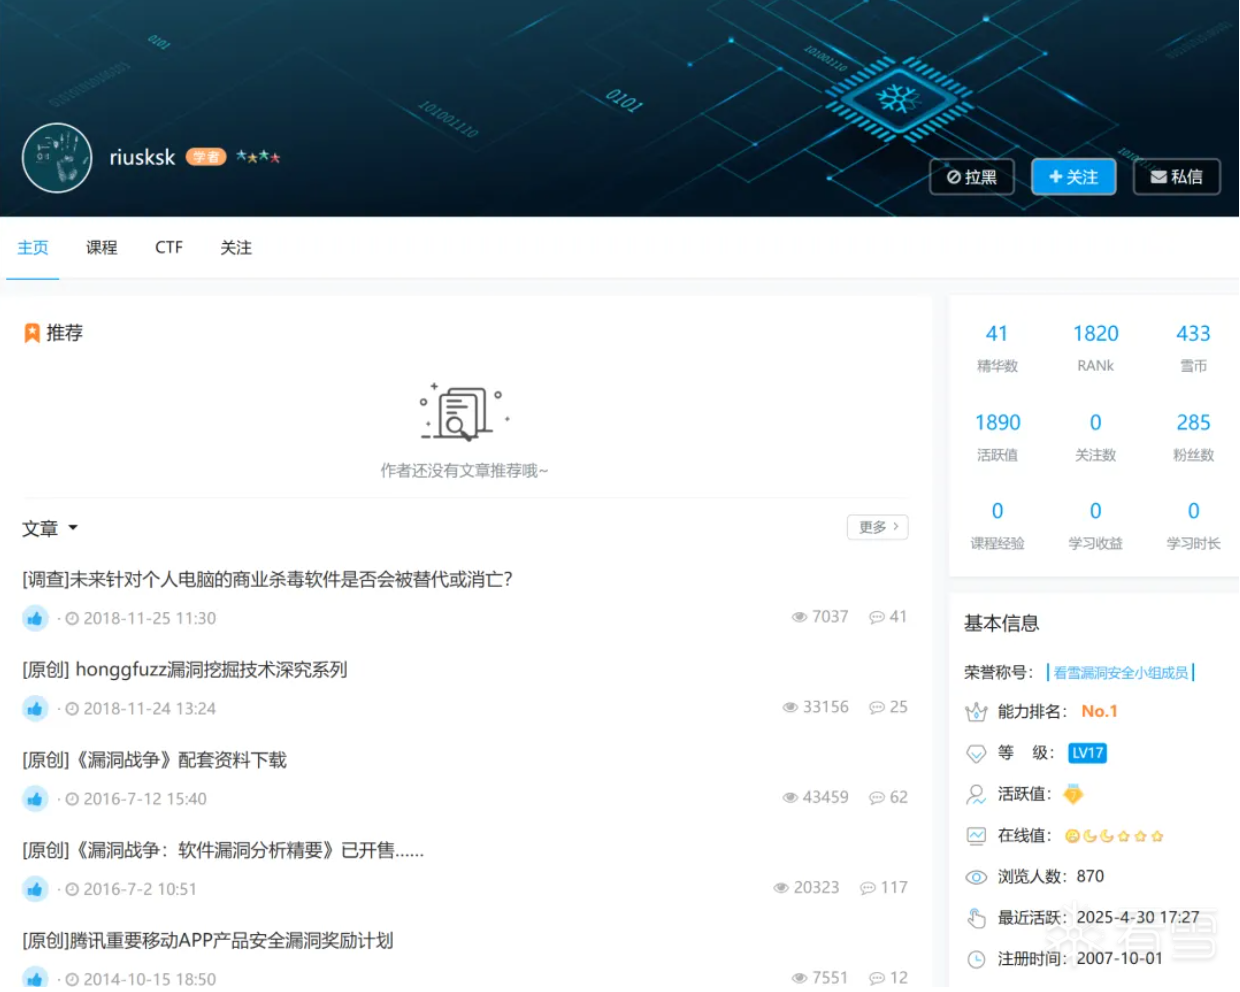Image resolution: width=1240 pixels, height=992 pixels.
Task: Open the 腾讯重要移动APP产品安全漏洞奖励计划 article
Action: coord(208,941)
